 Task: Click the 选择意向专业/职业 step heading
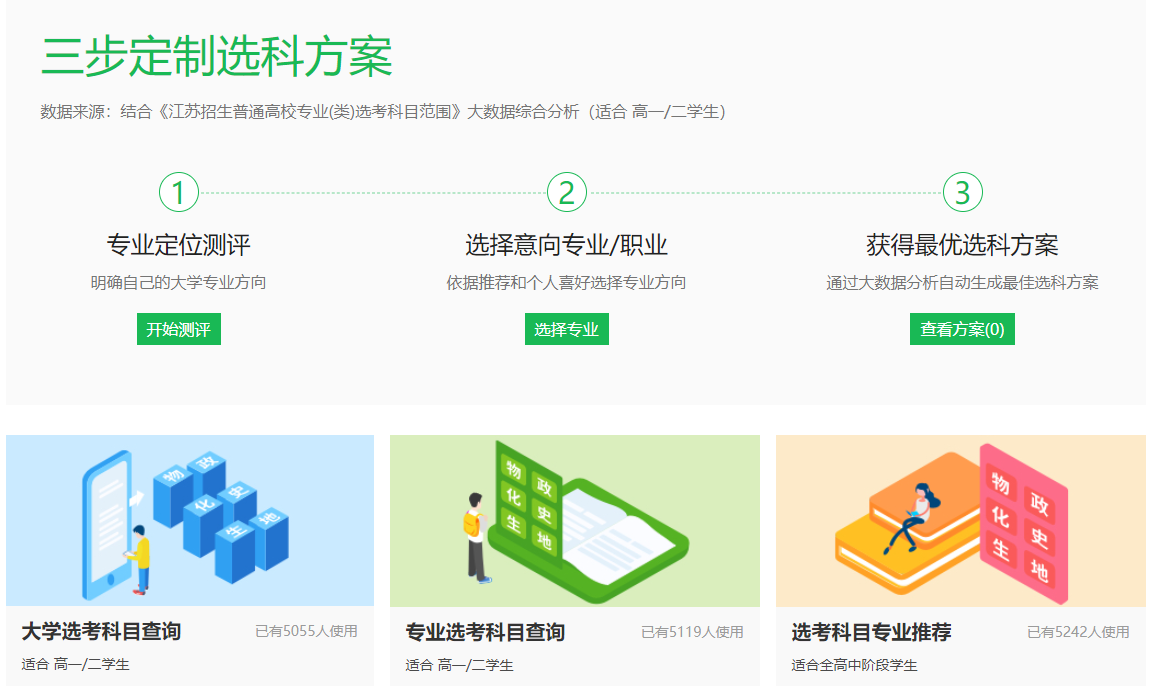[x=566, y=245]
